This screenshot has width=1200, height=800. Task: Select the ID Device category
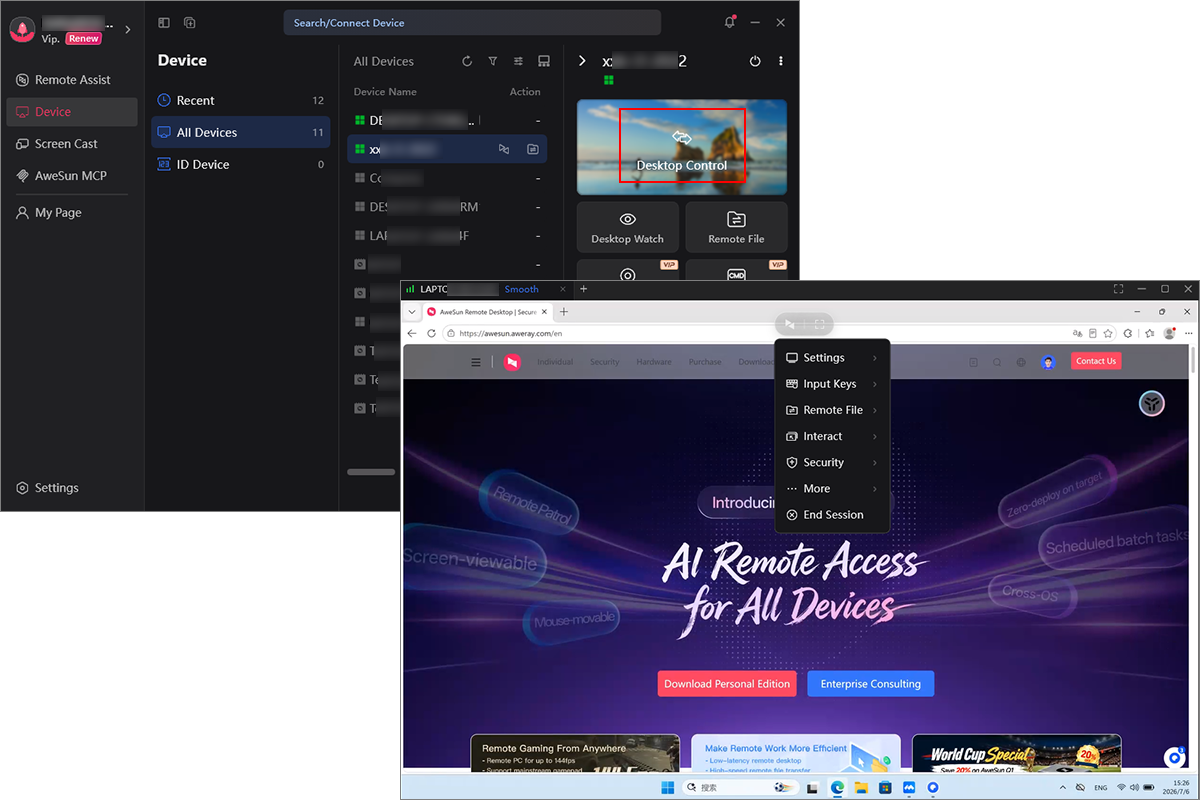point(240,164)
